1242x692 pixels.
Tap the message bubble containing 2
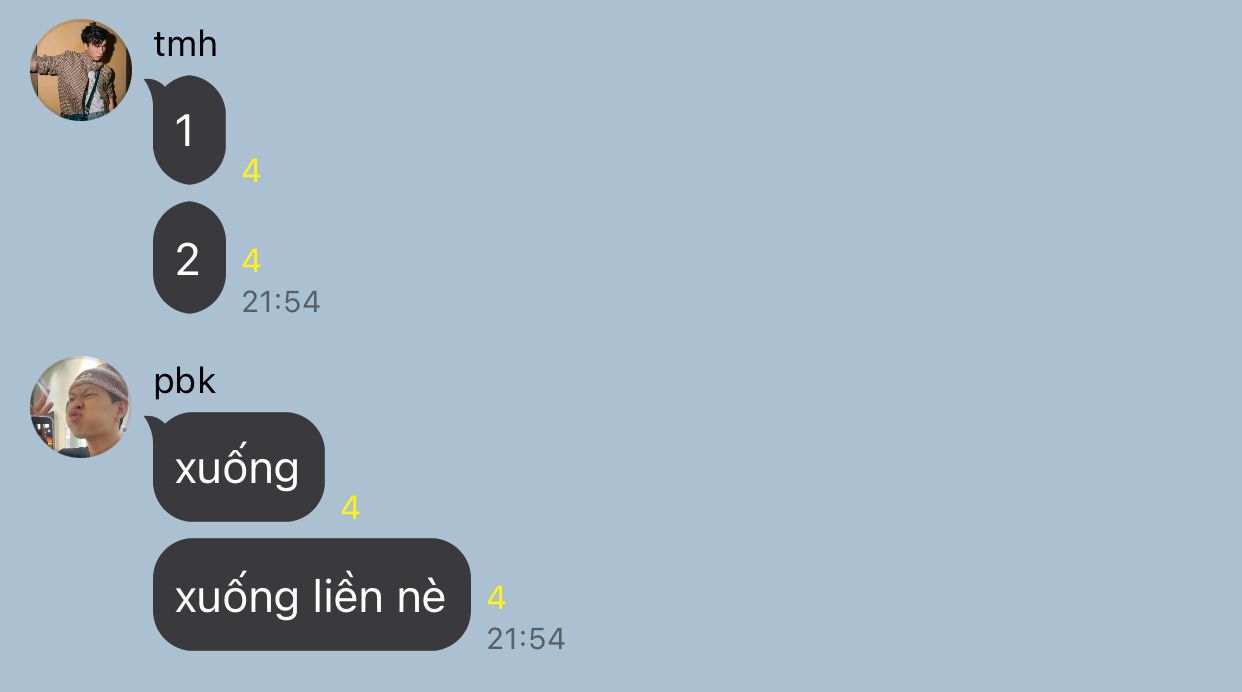click(189, 258)
